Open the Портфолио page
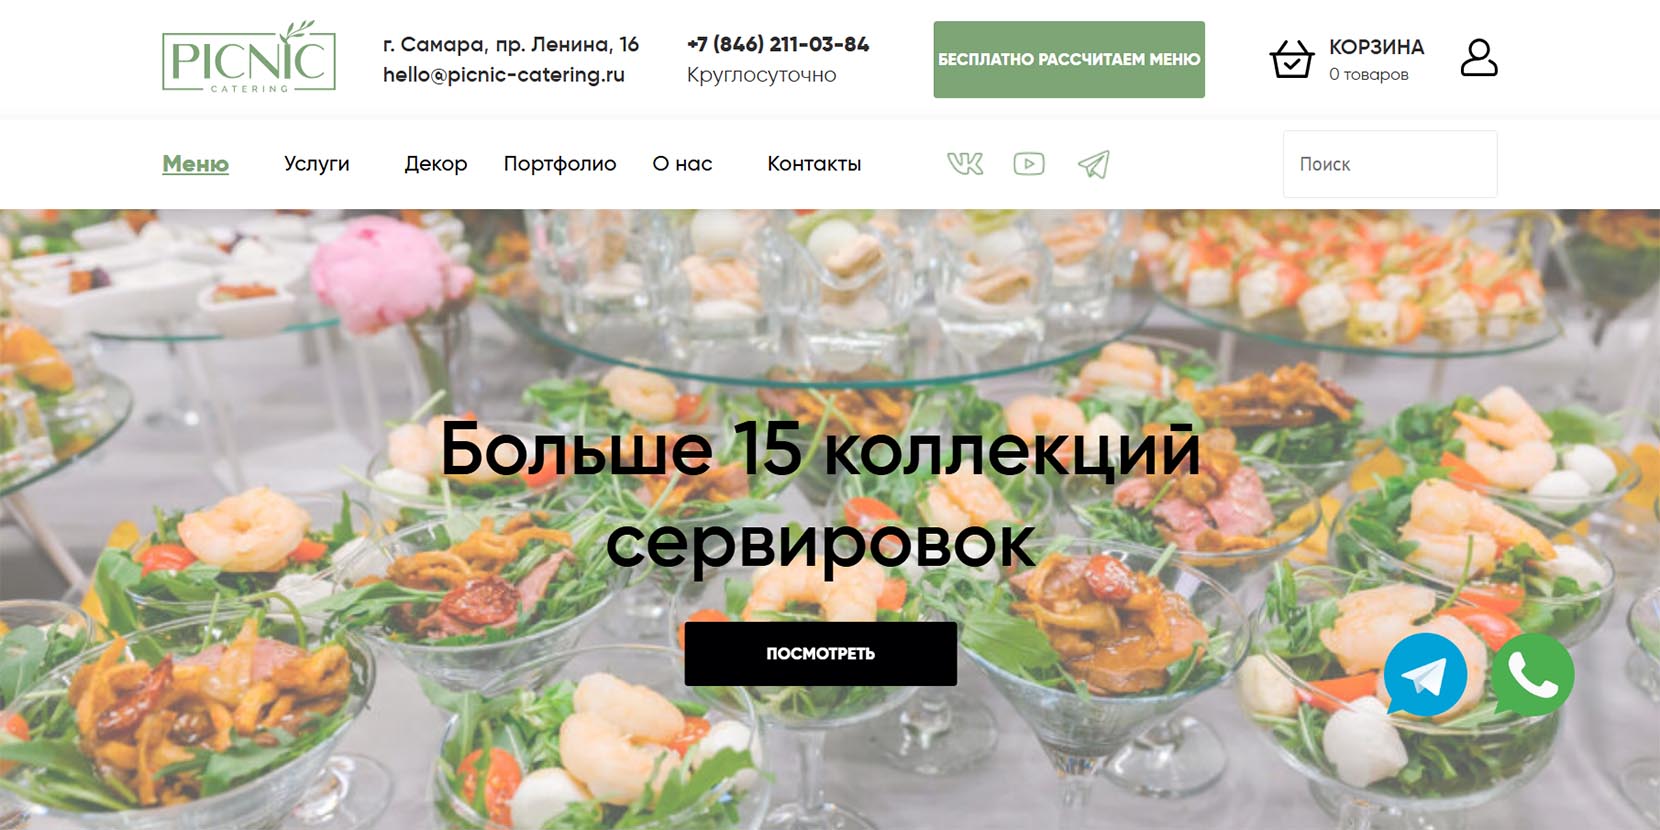1660x830 pixels. pos(560,164)
